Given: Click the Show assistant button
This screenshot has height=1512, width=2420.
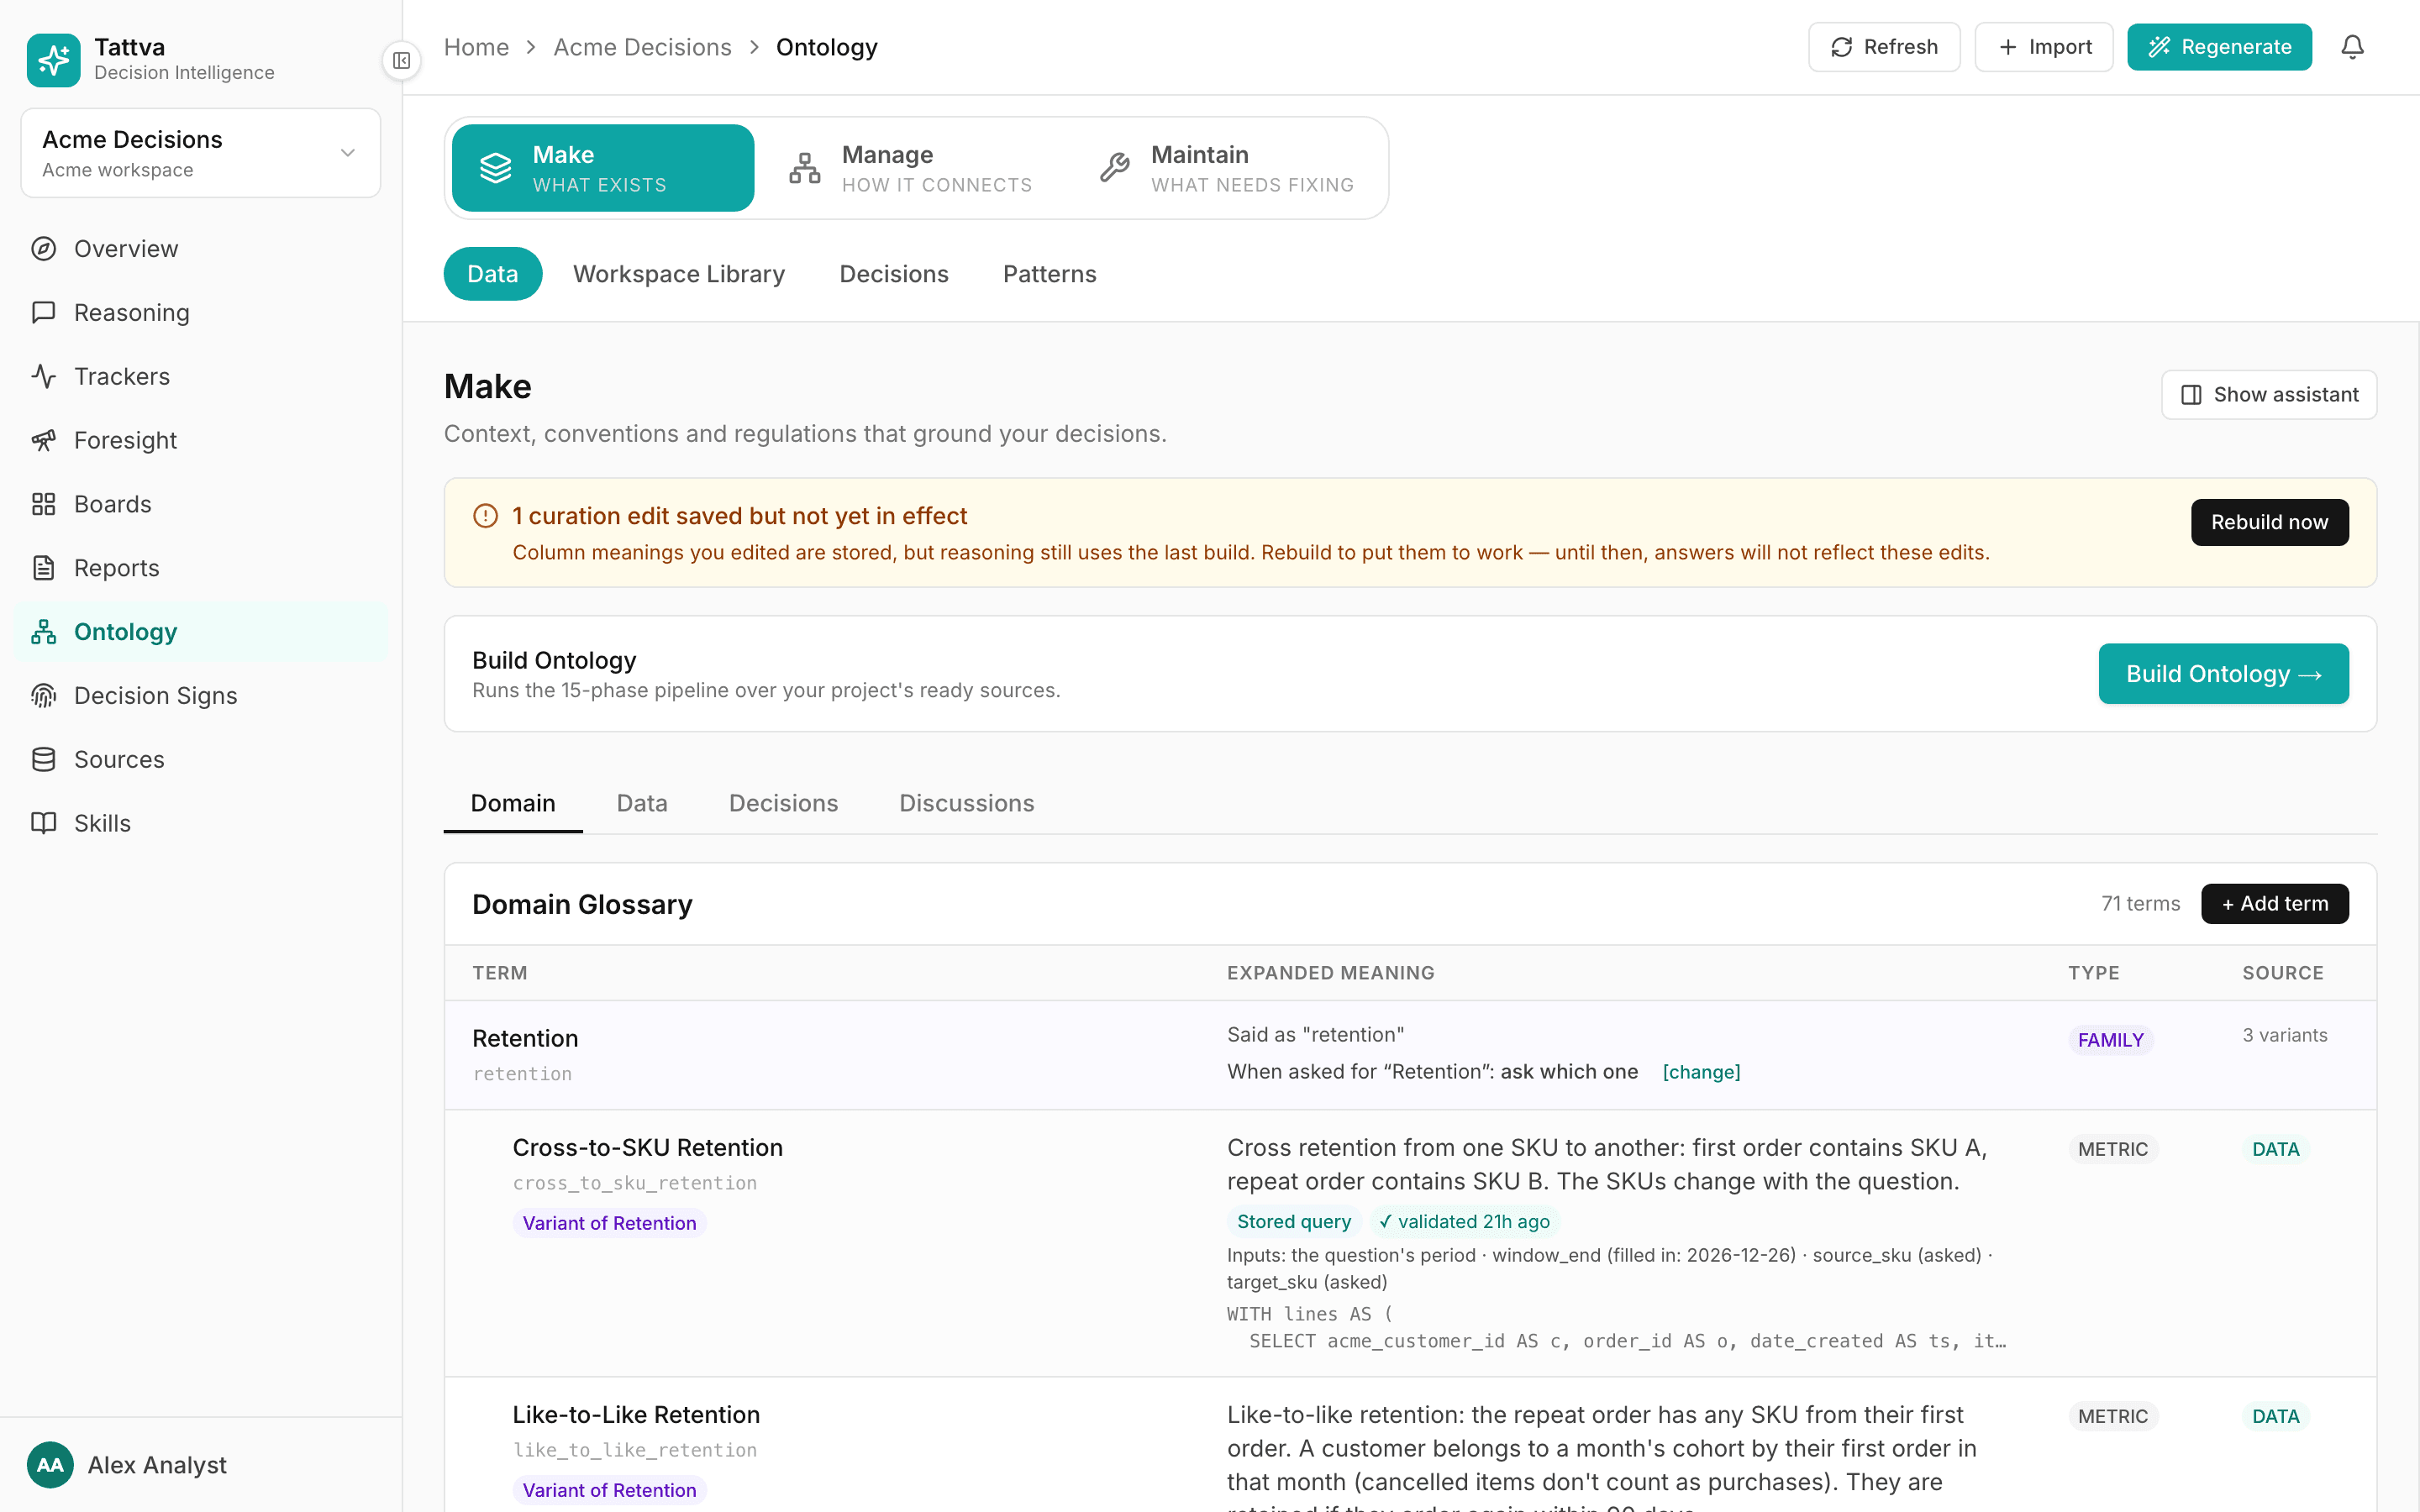Looking at the screenshot, I should coord(2269,395).
